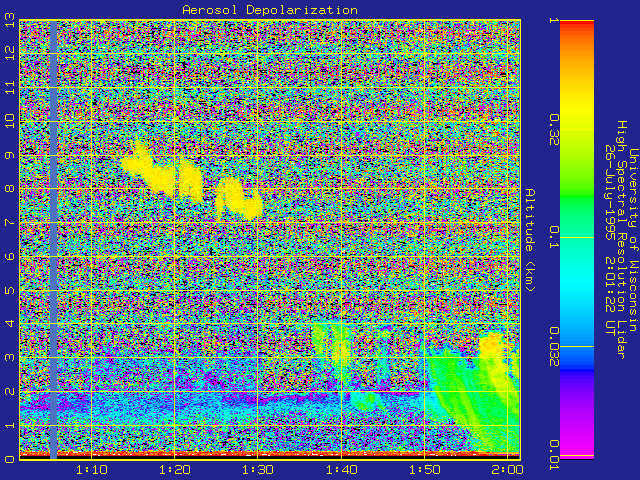Click the vertical blue data-gap stripe

(53, 240)
